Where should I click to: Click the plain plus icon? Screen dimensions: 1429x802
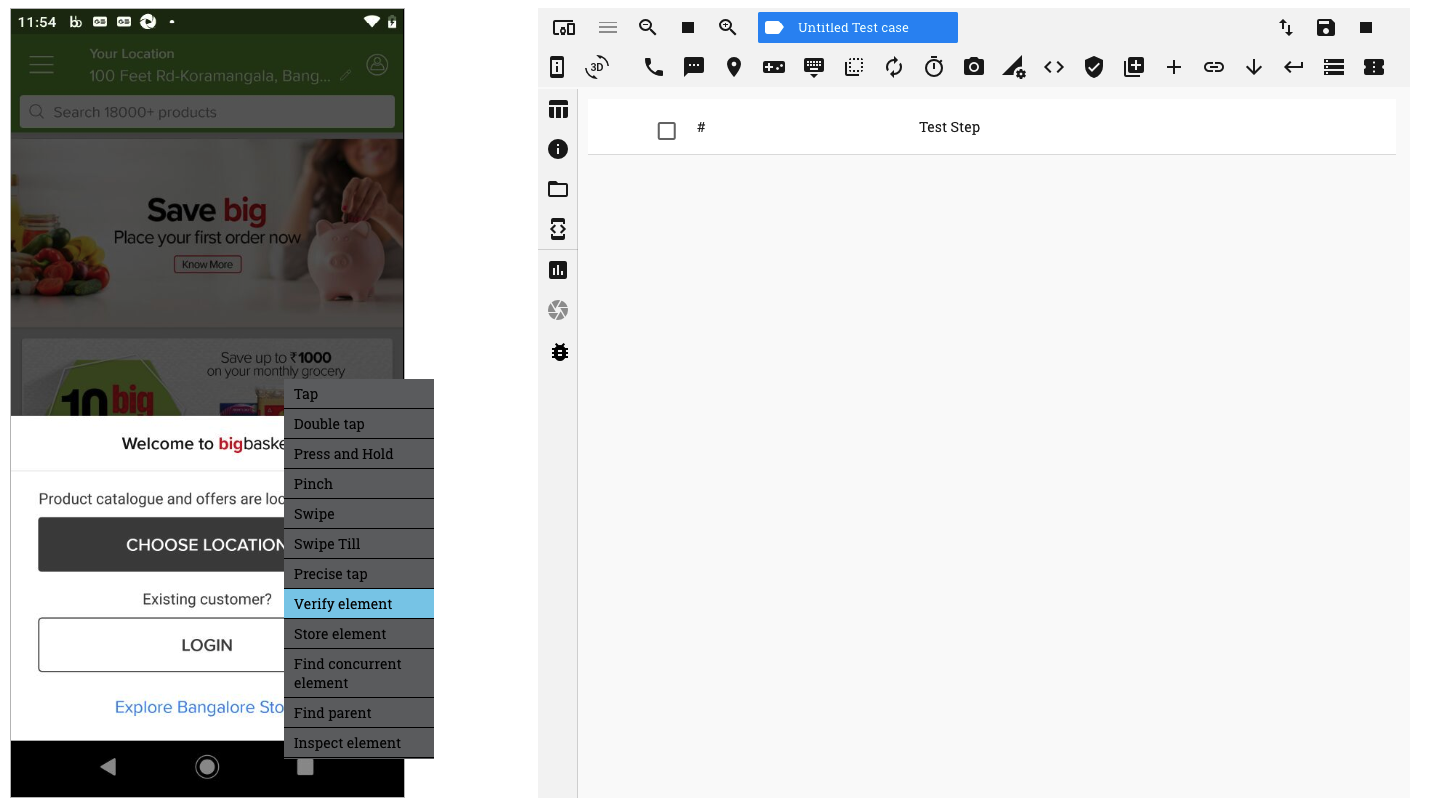point(1174,67)
